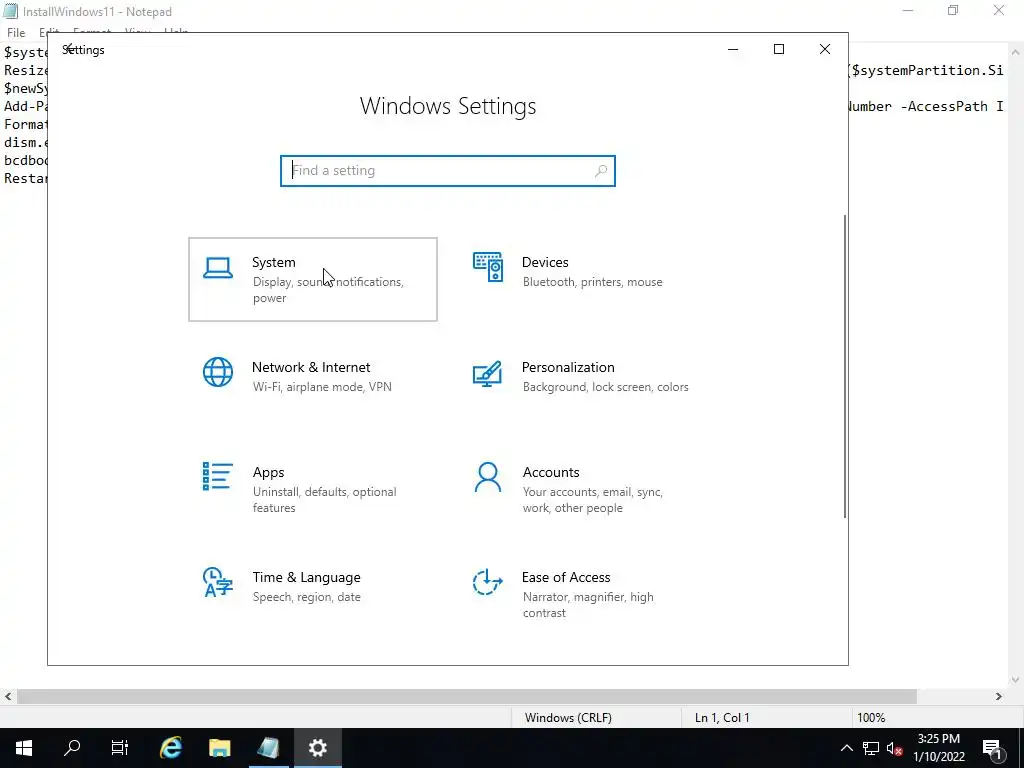Open the Personalization paintbrush icon
This screenshot has height=768, width=1024.
[487, 374]
